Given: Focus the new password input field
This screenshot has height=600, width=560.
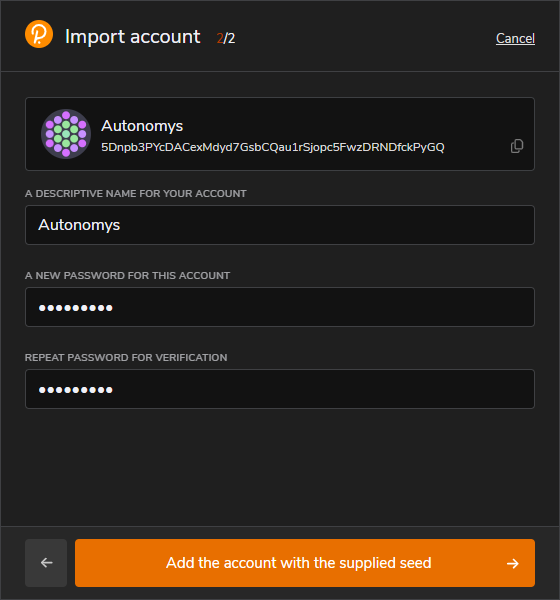Looking at the screenshot, I should point(280,307).
